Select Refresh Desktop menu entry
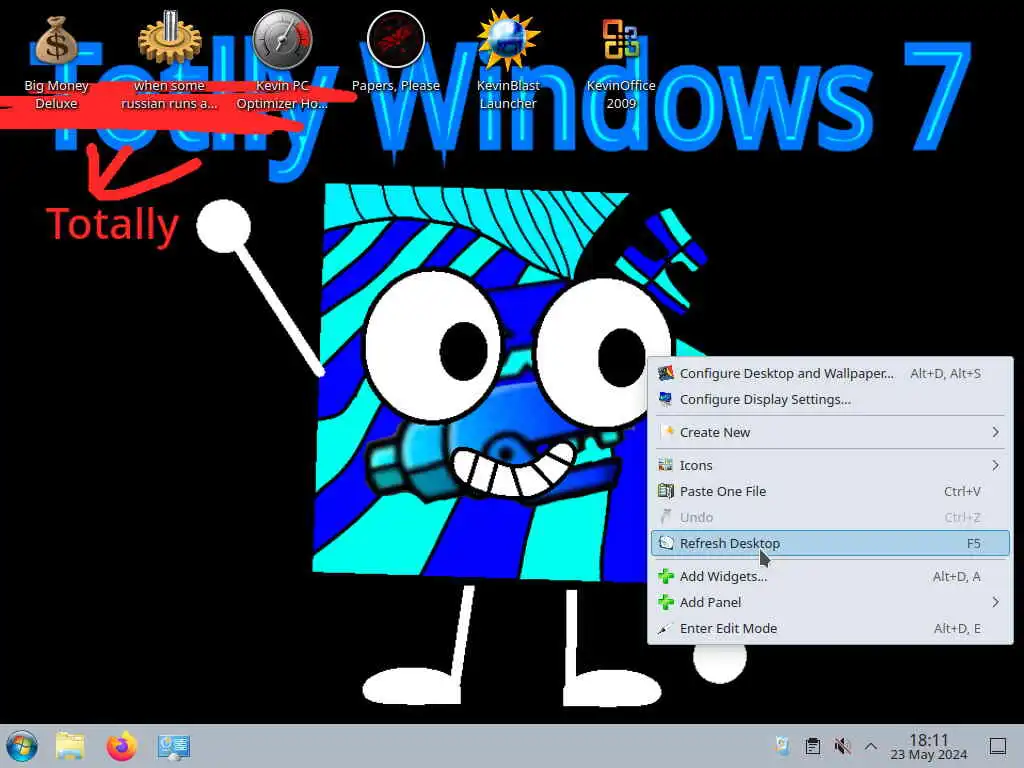1024x768 pixels. [x=830, y=543]
